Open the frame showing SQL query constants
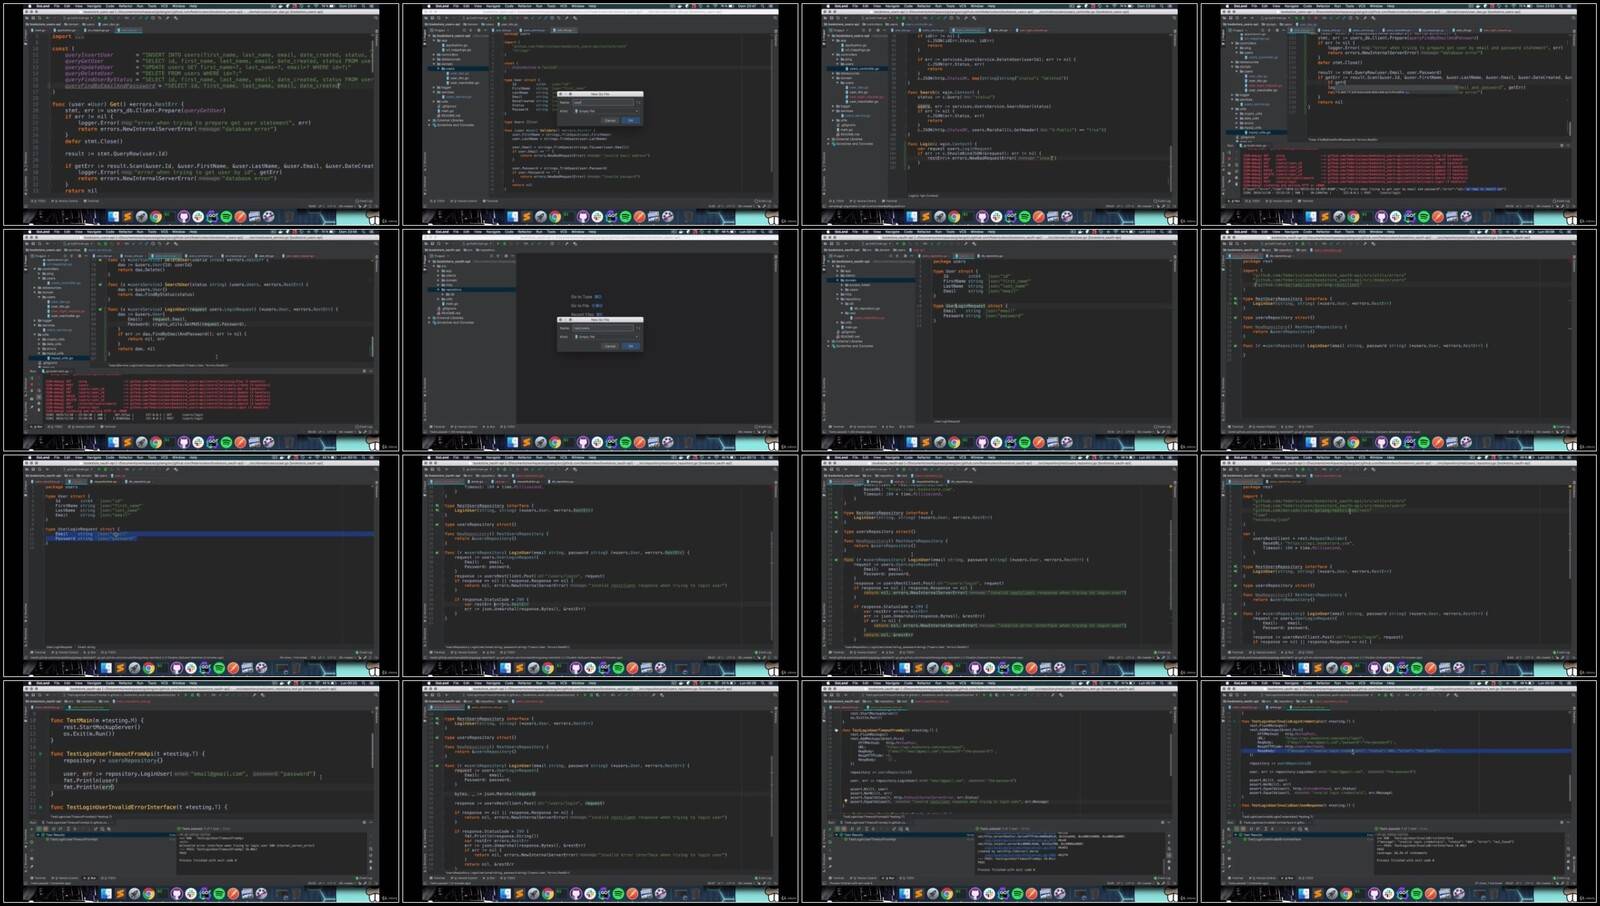 pyautogui.click(x=201, y=115)
